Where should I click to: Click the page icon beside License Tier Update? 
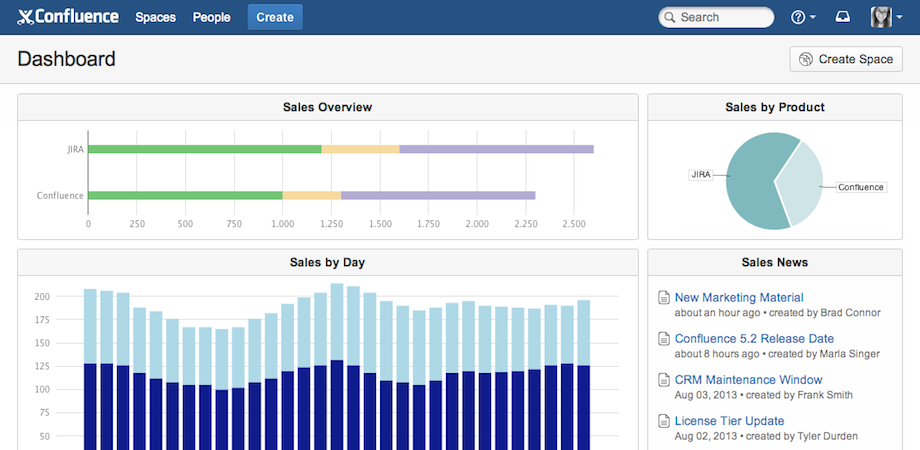(x=662, y=421)
